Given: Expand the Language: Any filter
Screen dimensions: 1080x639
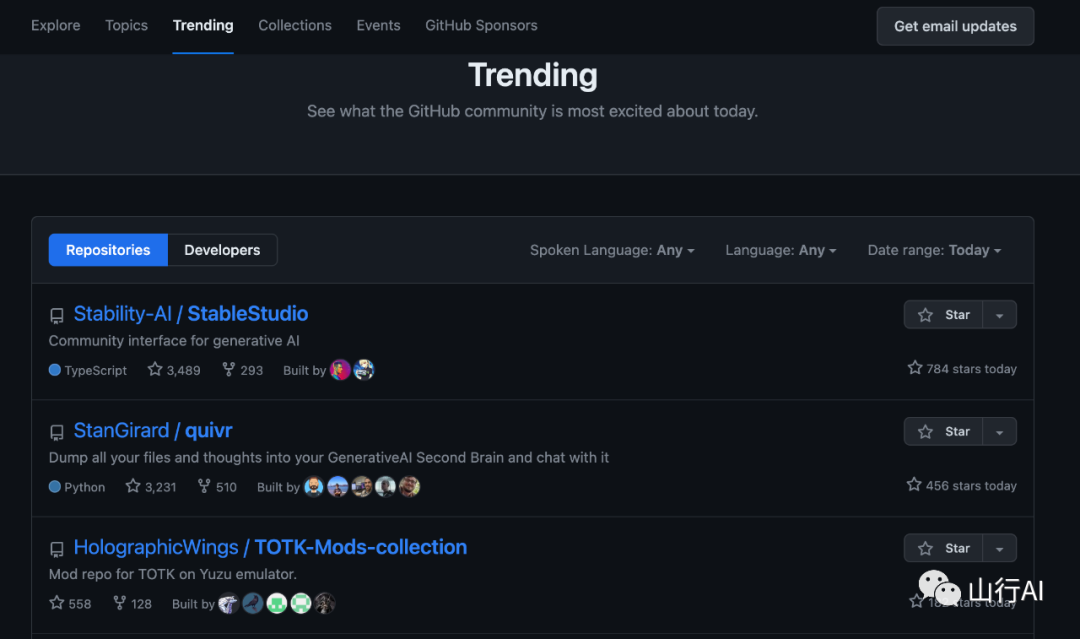Looking at the screenshot, I should click(x=781, y=250).
